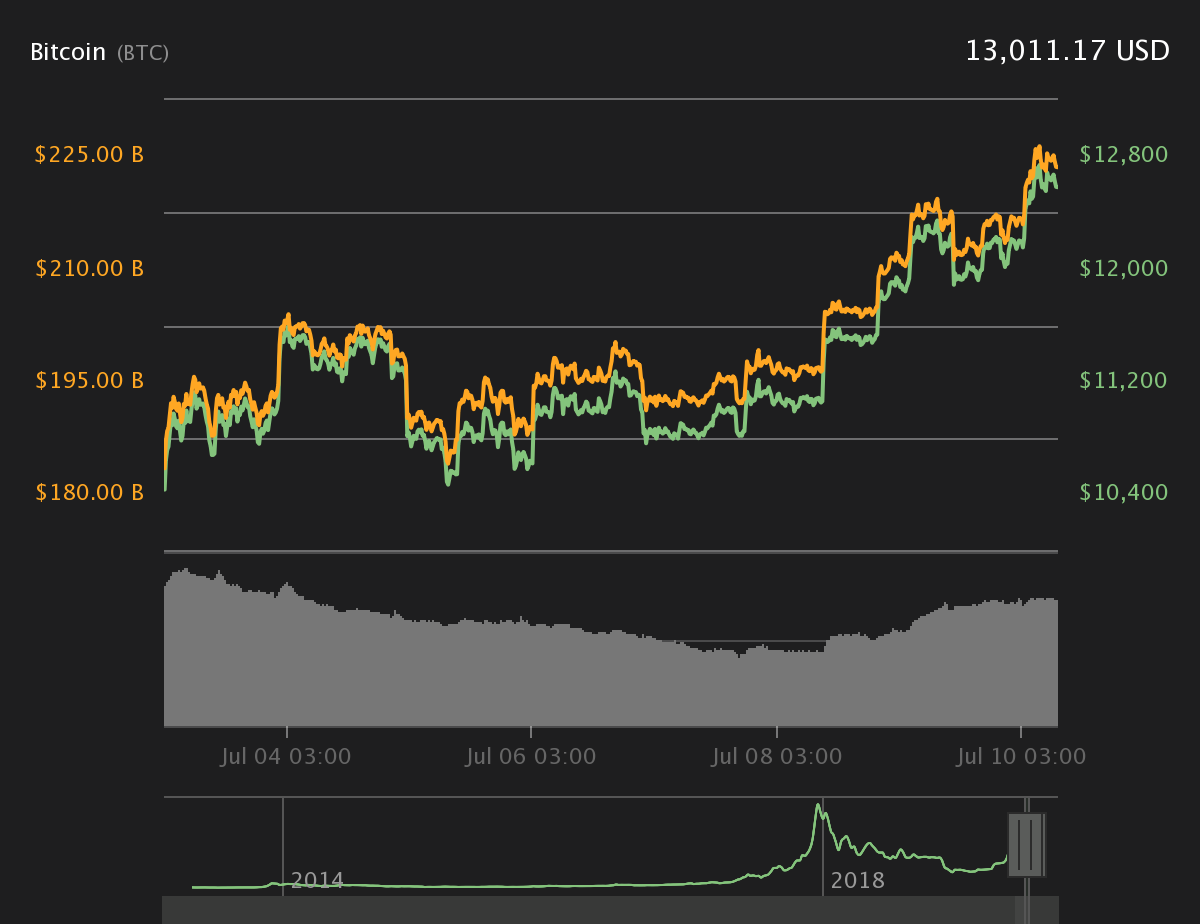Click the 2018 price peak in navigator

click(818, 807)
